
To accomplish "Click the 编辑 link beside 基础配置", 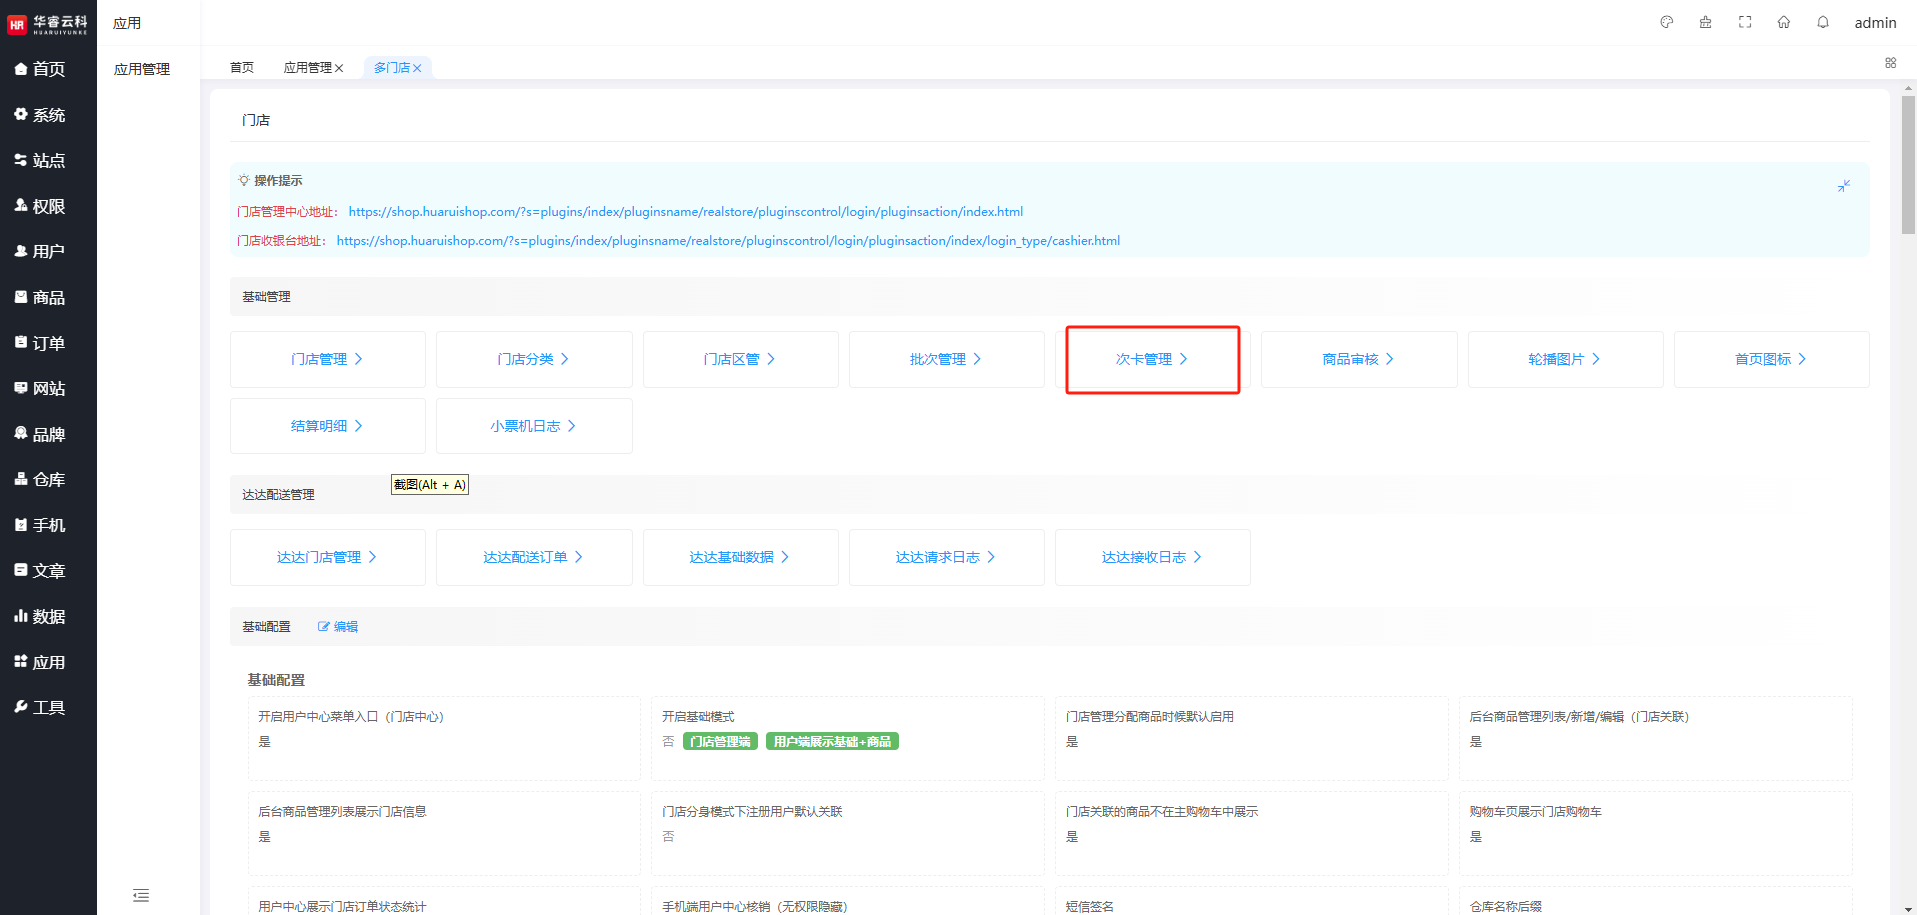I will click(x=338, y=627).
